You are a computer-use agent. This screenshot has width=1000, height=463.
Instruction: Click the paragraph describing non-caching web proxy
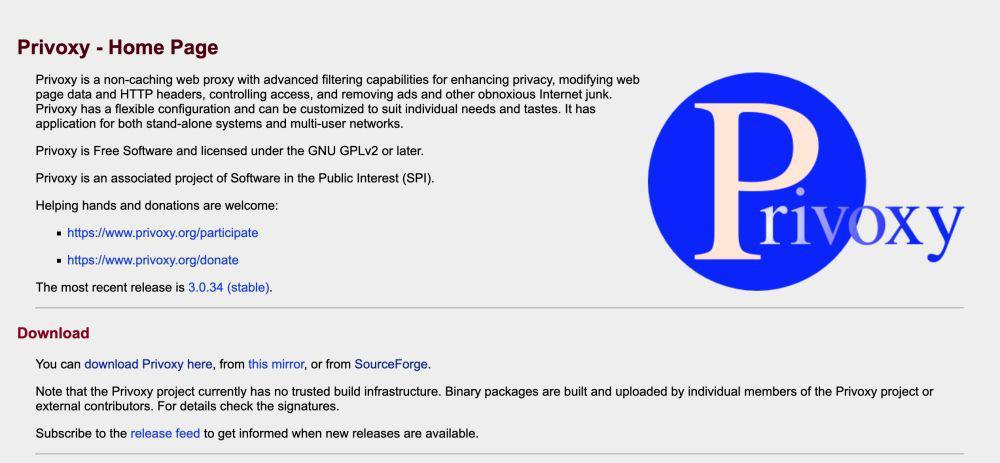click(x=337, y=101)
